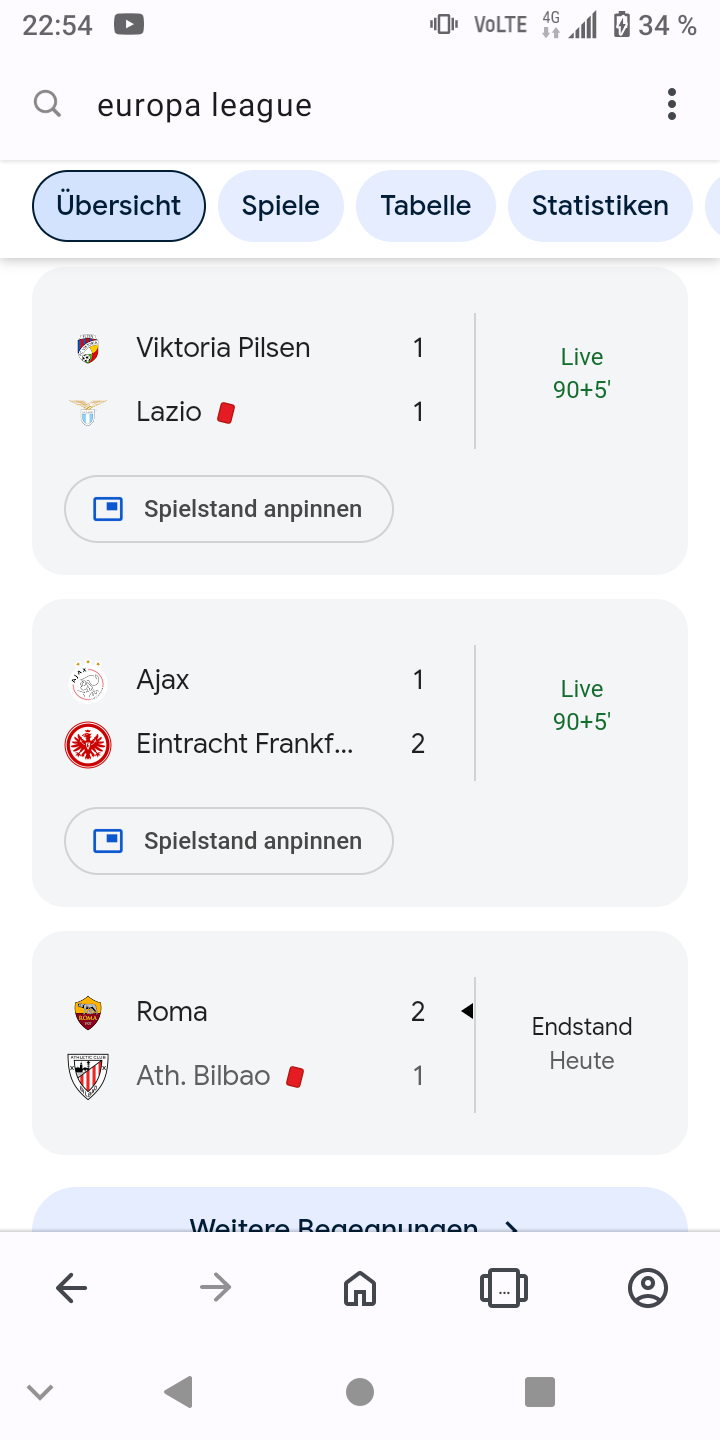
Task: Select the Übersicht tab
Action: coord(119,206)
